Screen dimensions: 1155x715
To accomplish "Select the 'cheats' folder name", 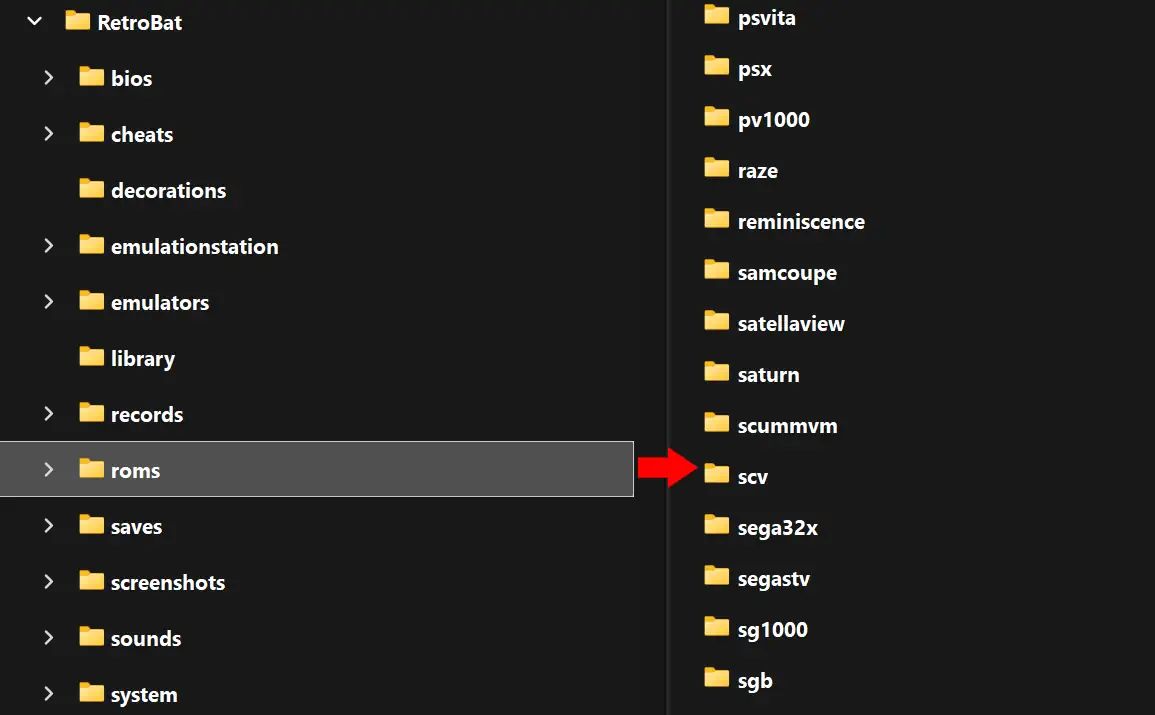I will click(x=142, y=135).
